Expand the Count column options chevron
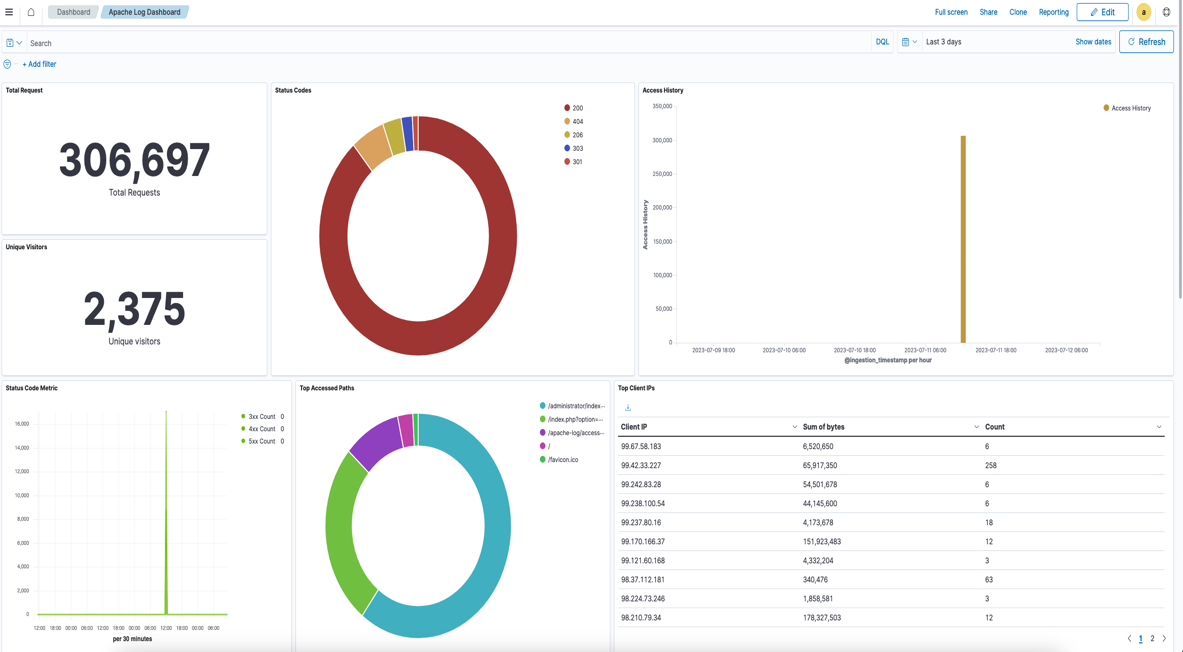The height and width of the screenshot is (652, 1183). [x=1159, y=427]
